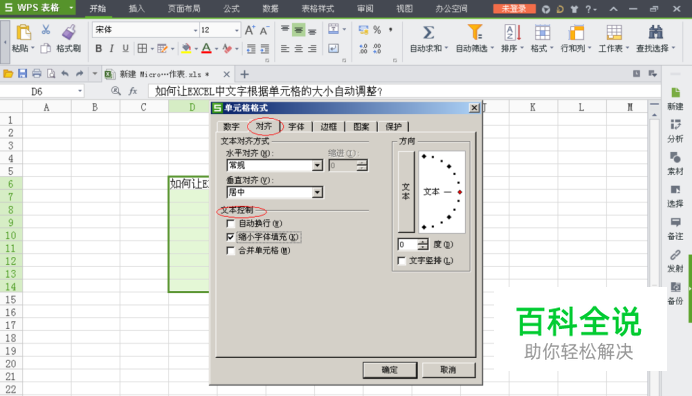This screenshot has height=396, width=692.
Task: Select column A header
Action: point(47,107)
